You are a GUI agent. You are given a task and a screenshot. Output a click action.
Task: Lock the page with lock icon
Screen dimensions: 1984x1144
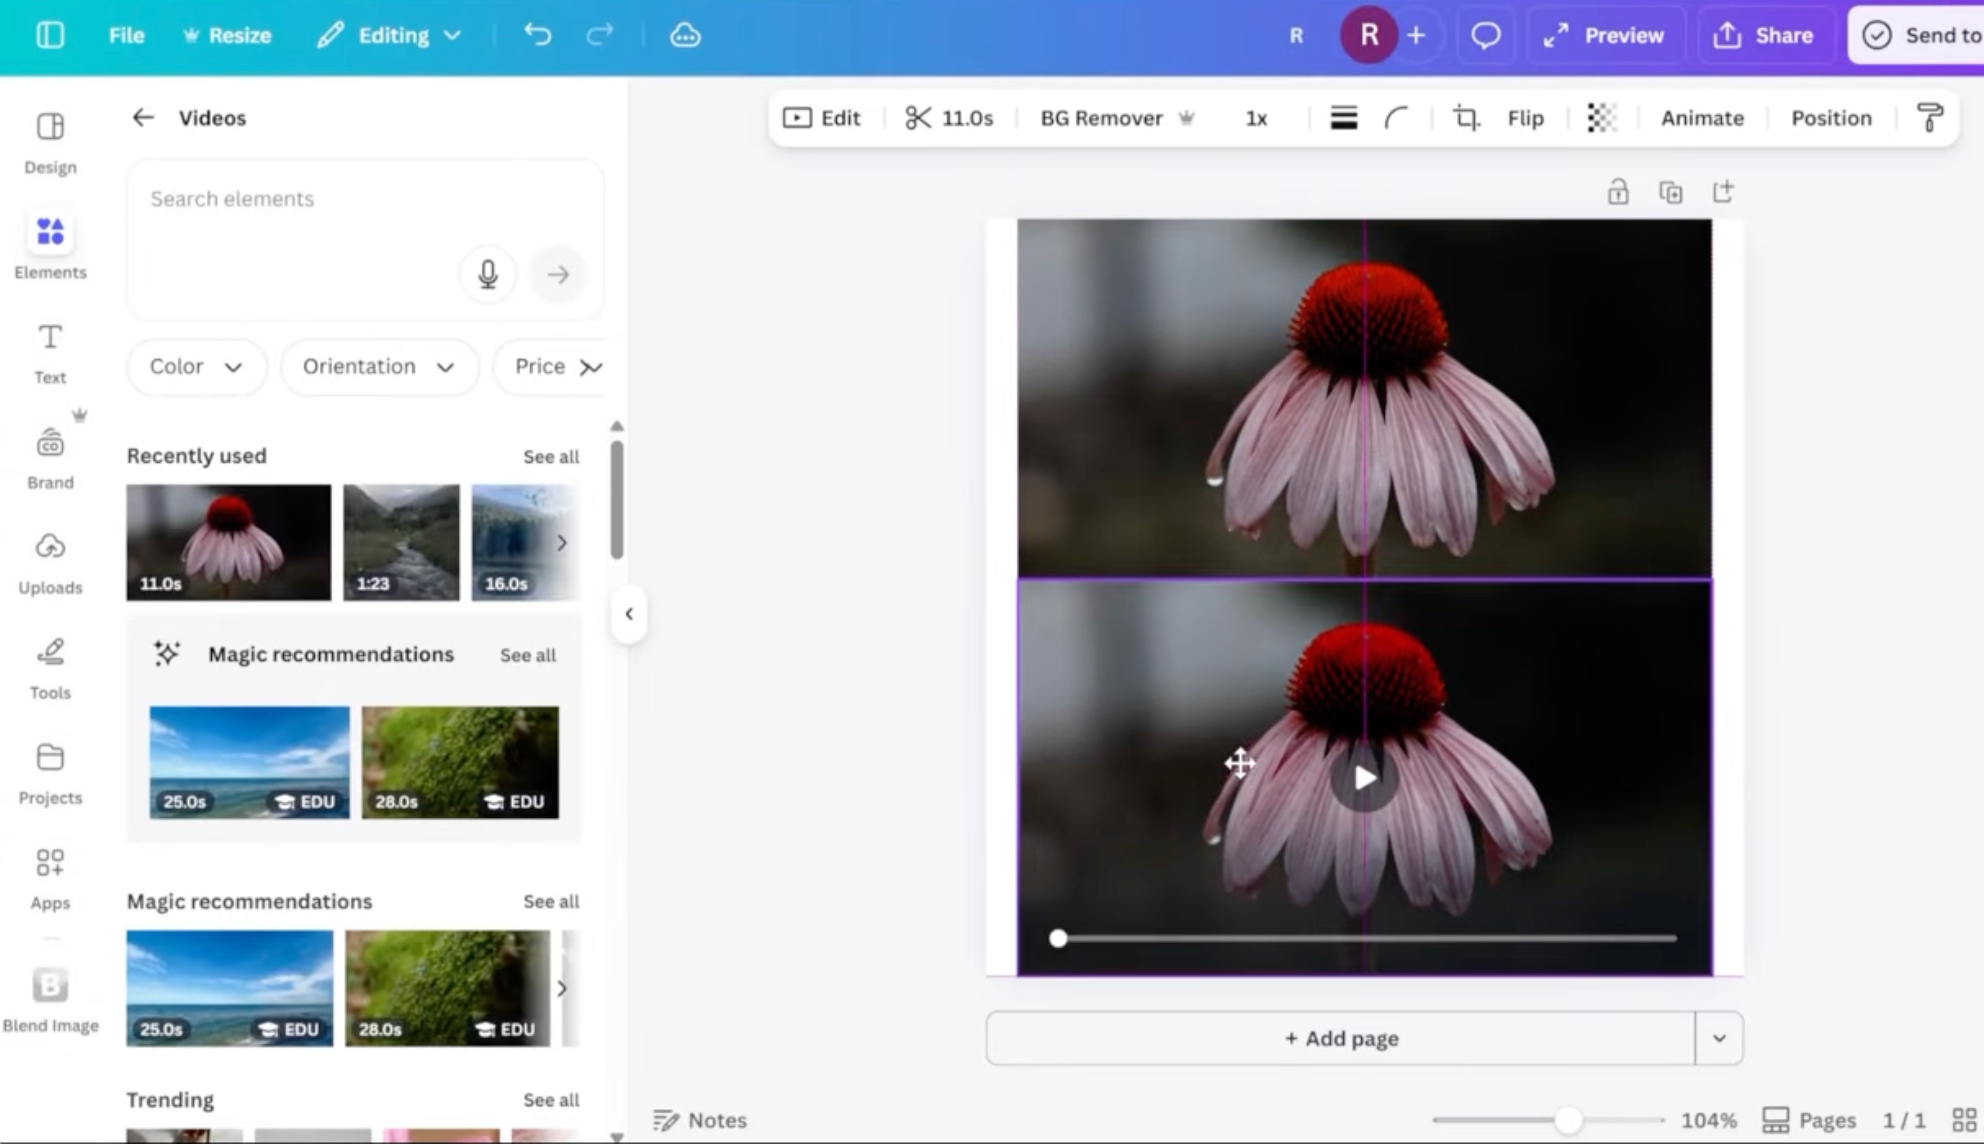[x=1617, y=192]
